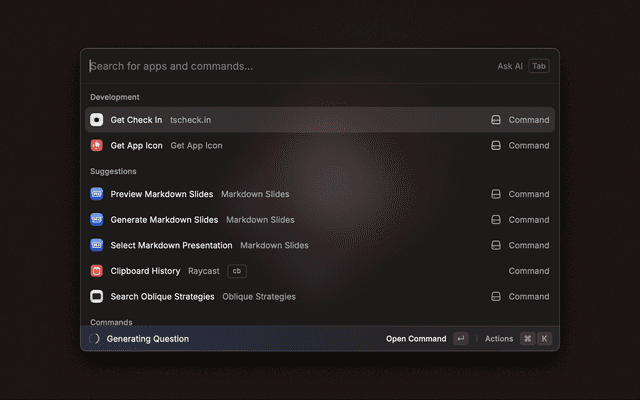Click the red Get App Icon icon
Screen dimensions: 640x400
(x=97, y=145)
